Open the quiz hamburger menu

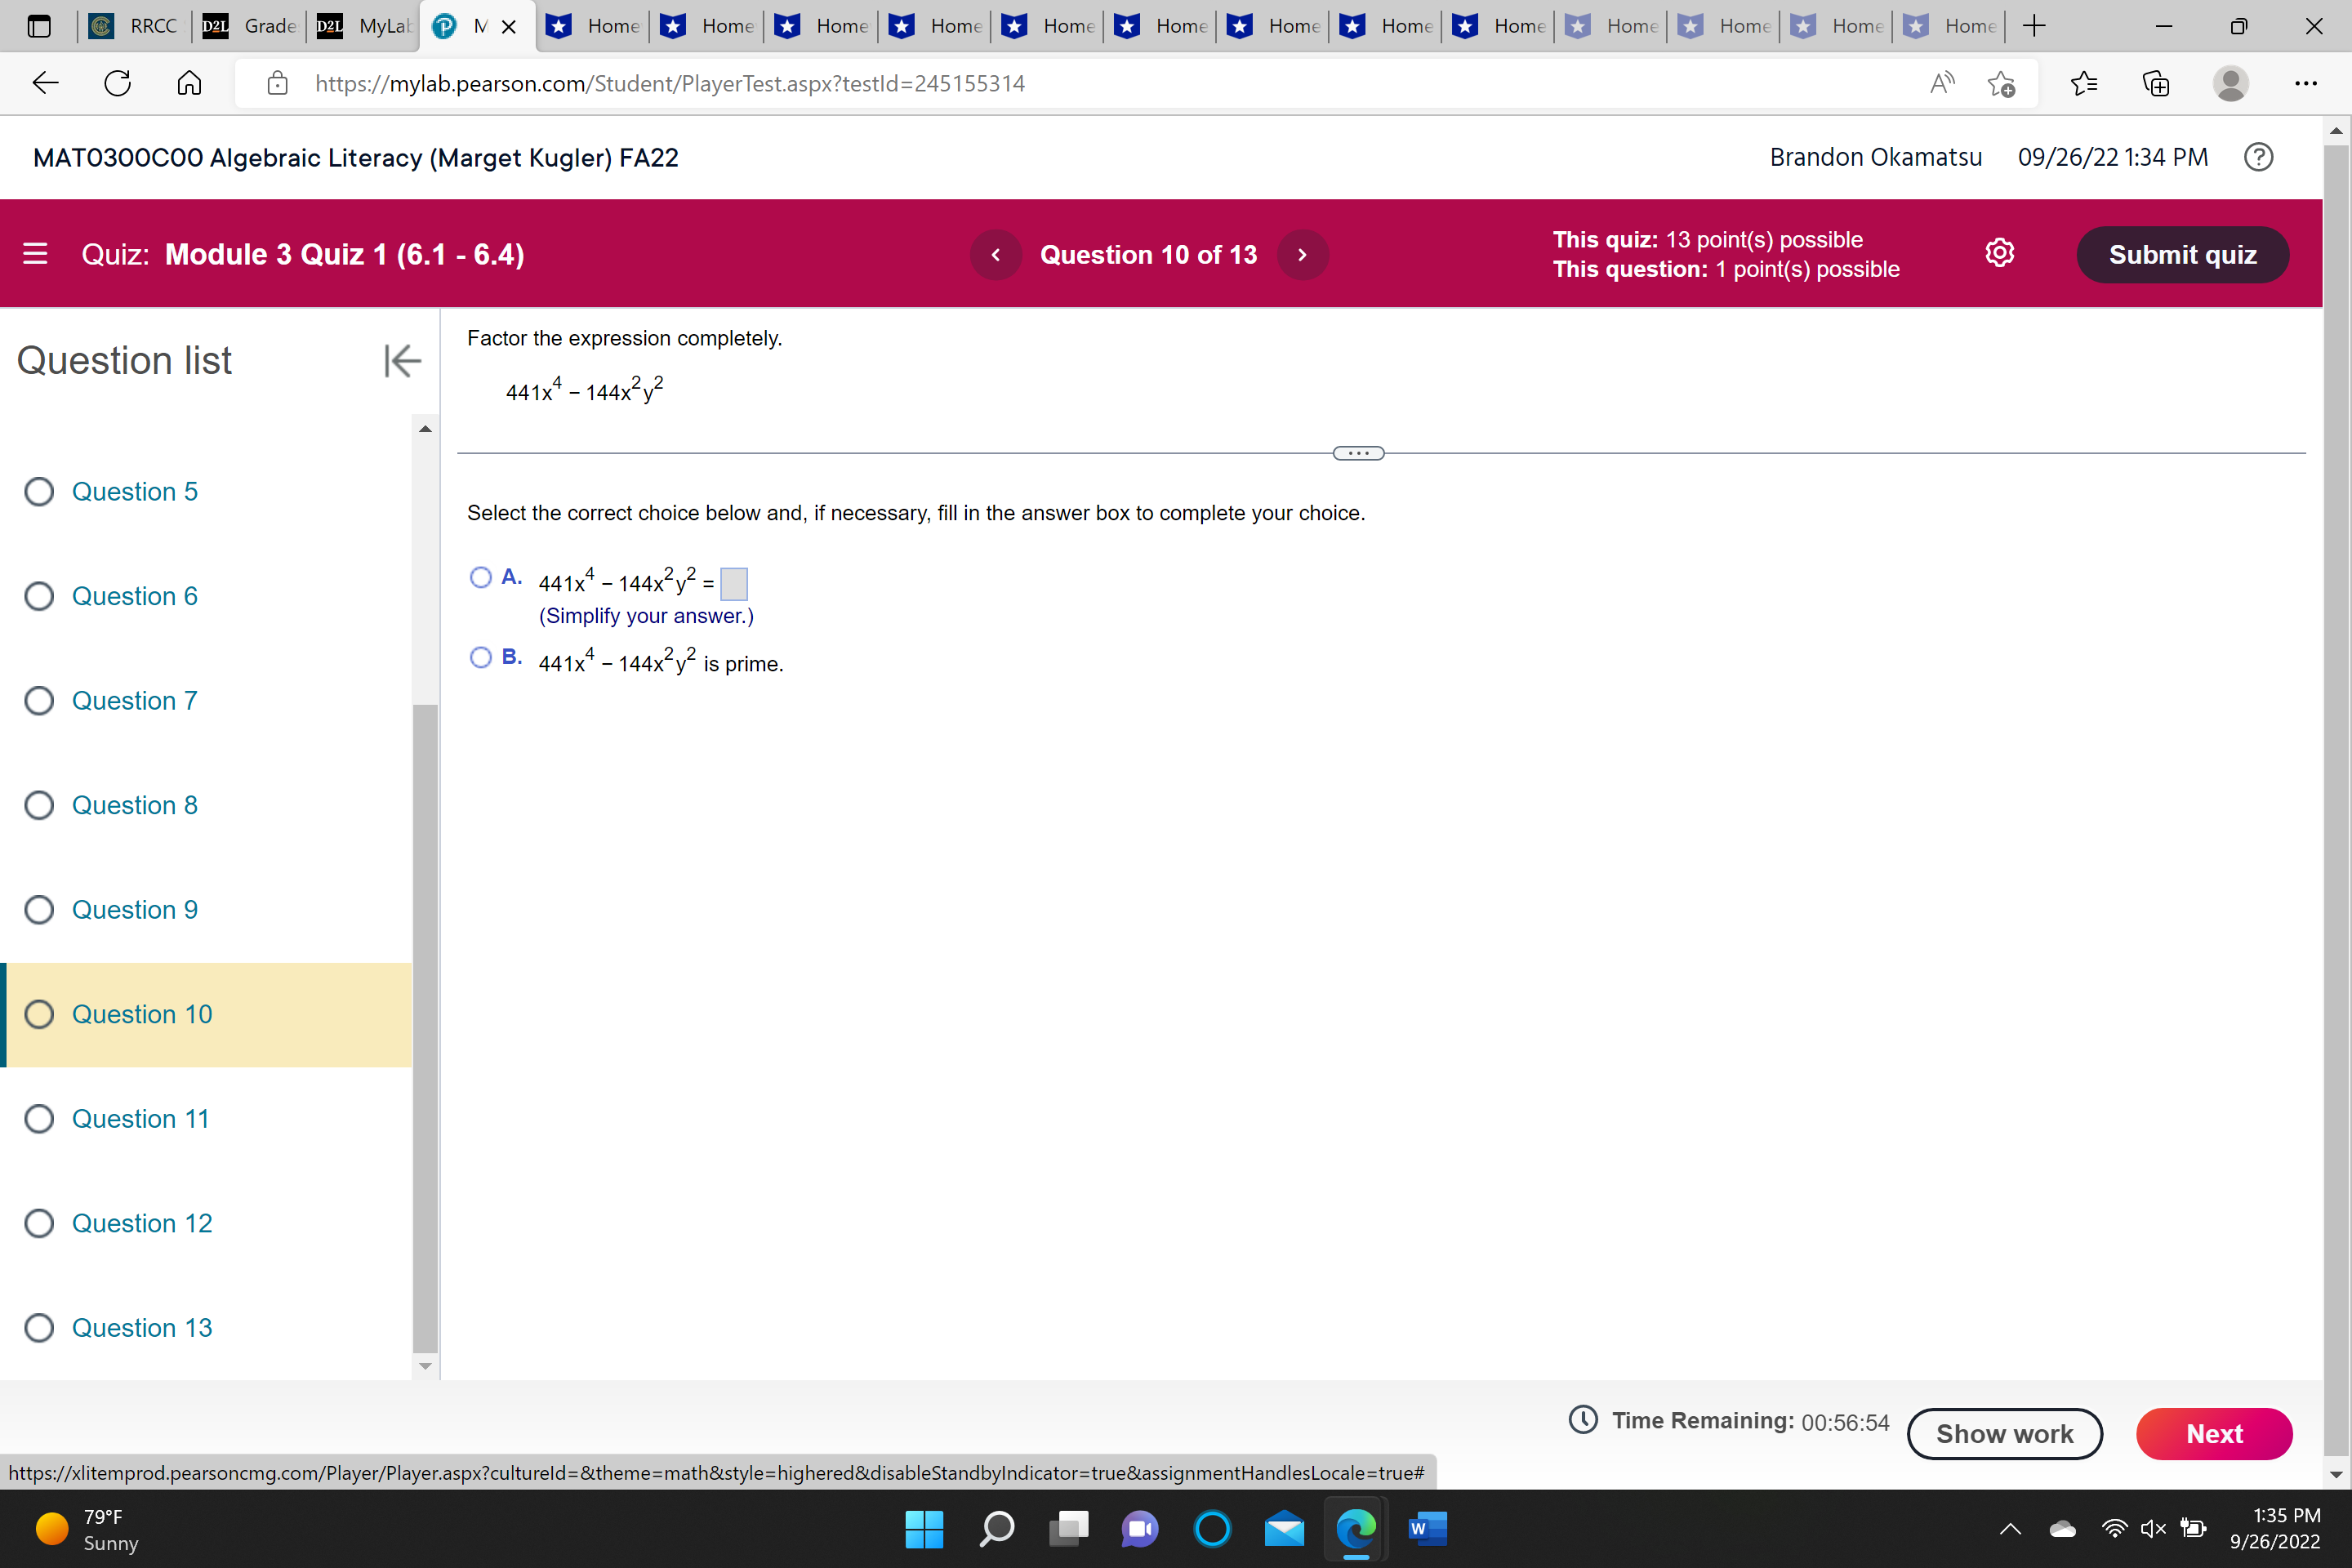35,254
